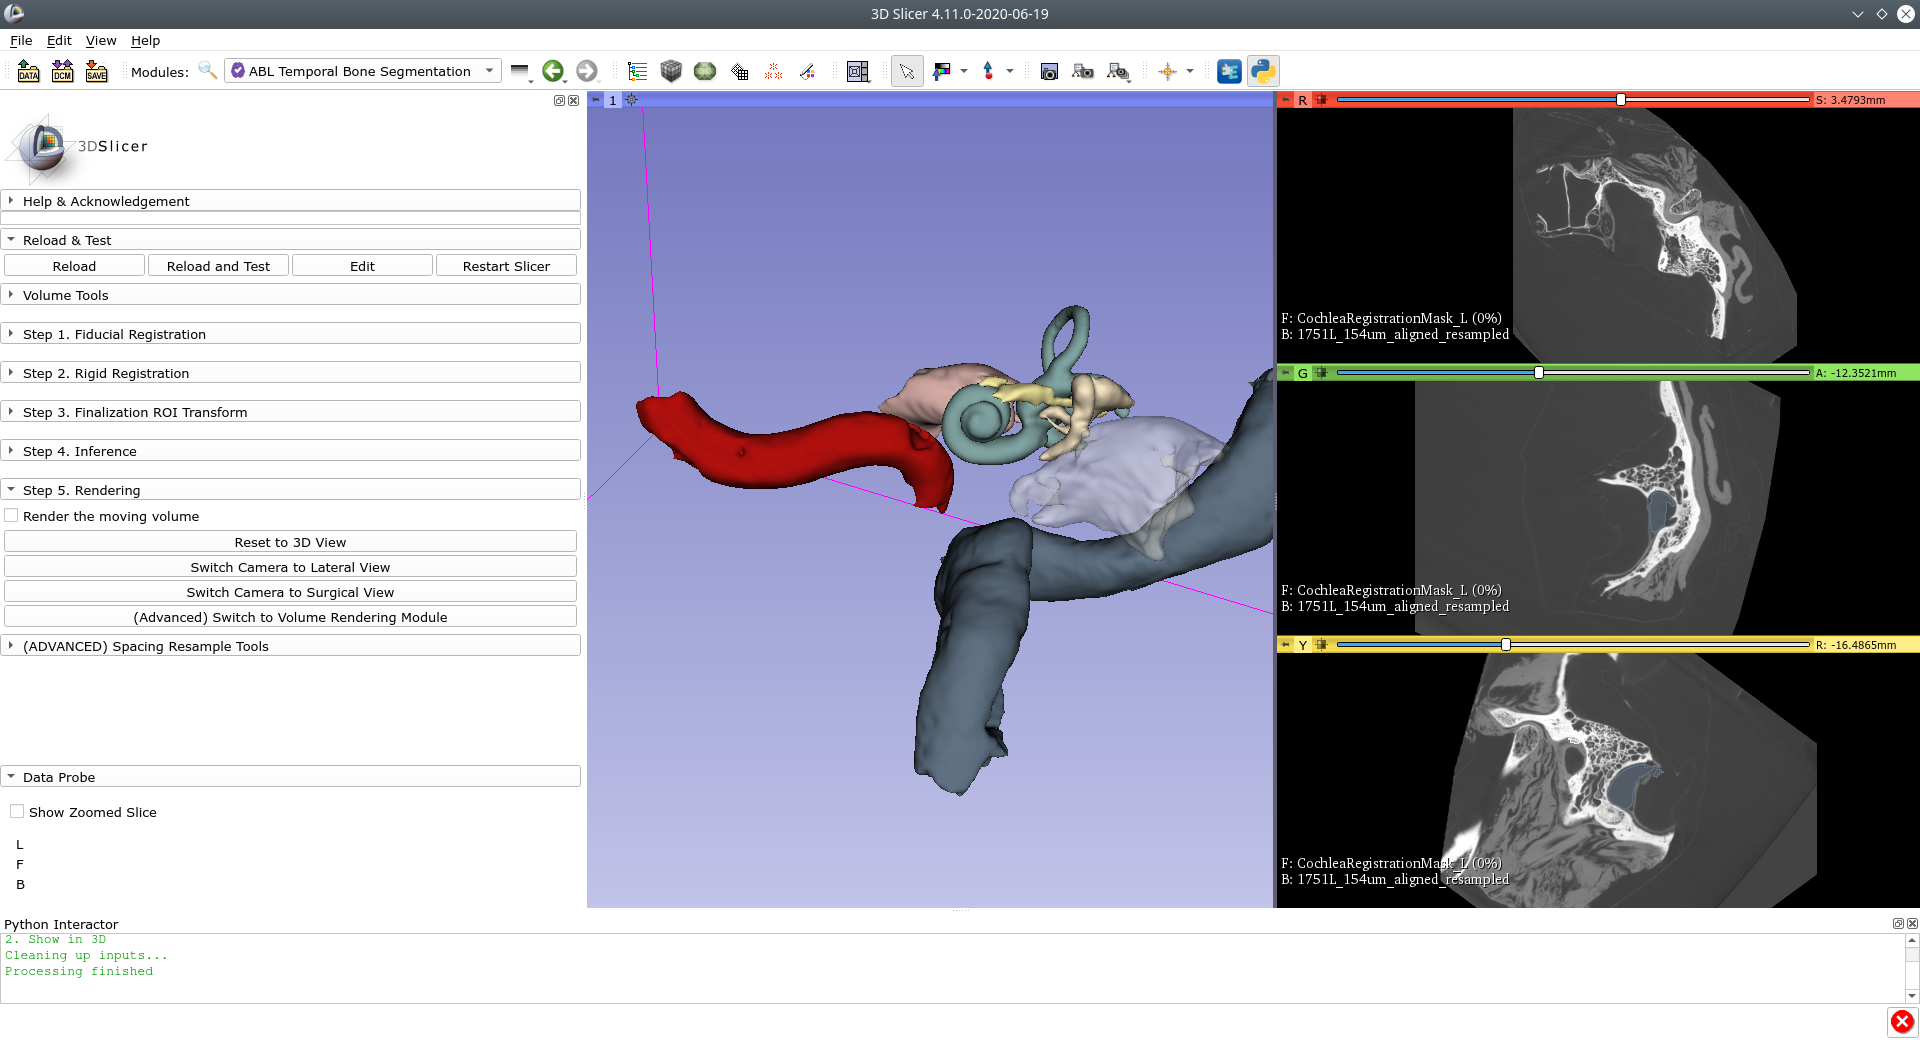
Task: Open the Help menu
Action: pos(145,40)
